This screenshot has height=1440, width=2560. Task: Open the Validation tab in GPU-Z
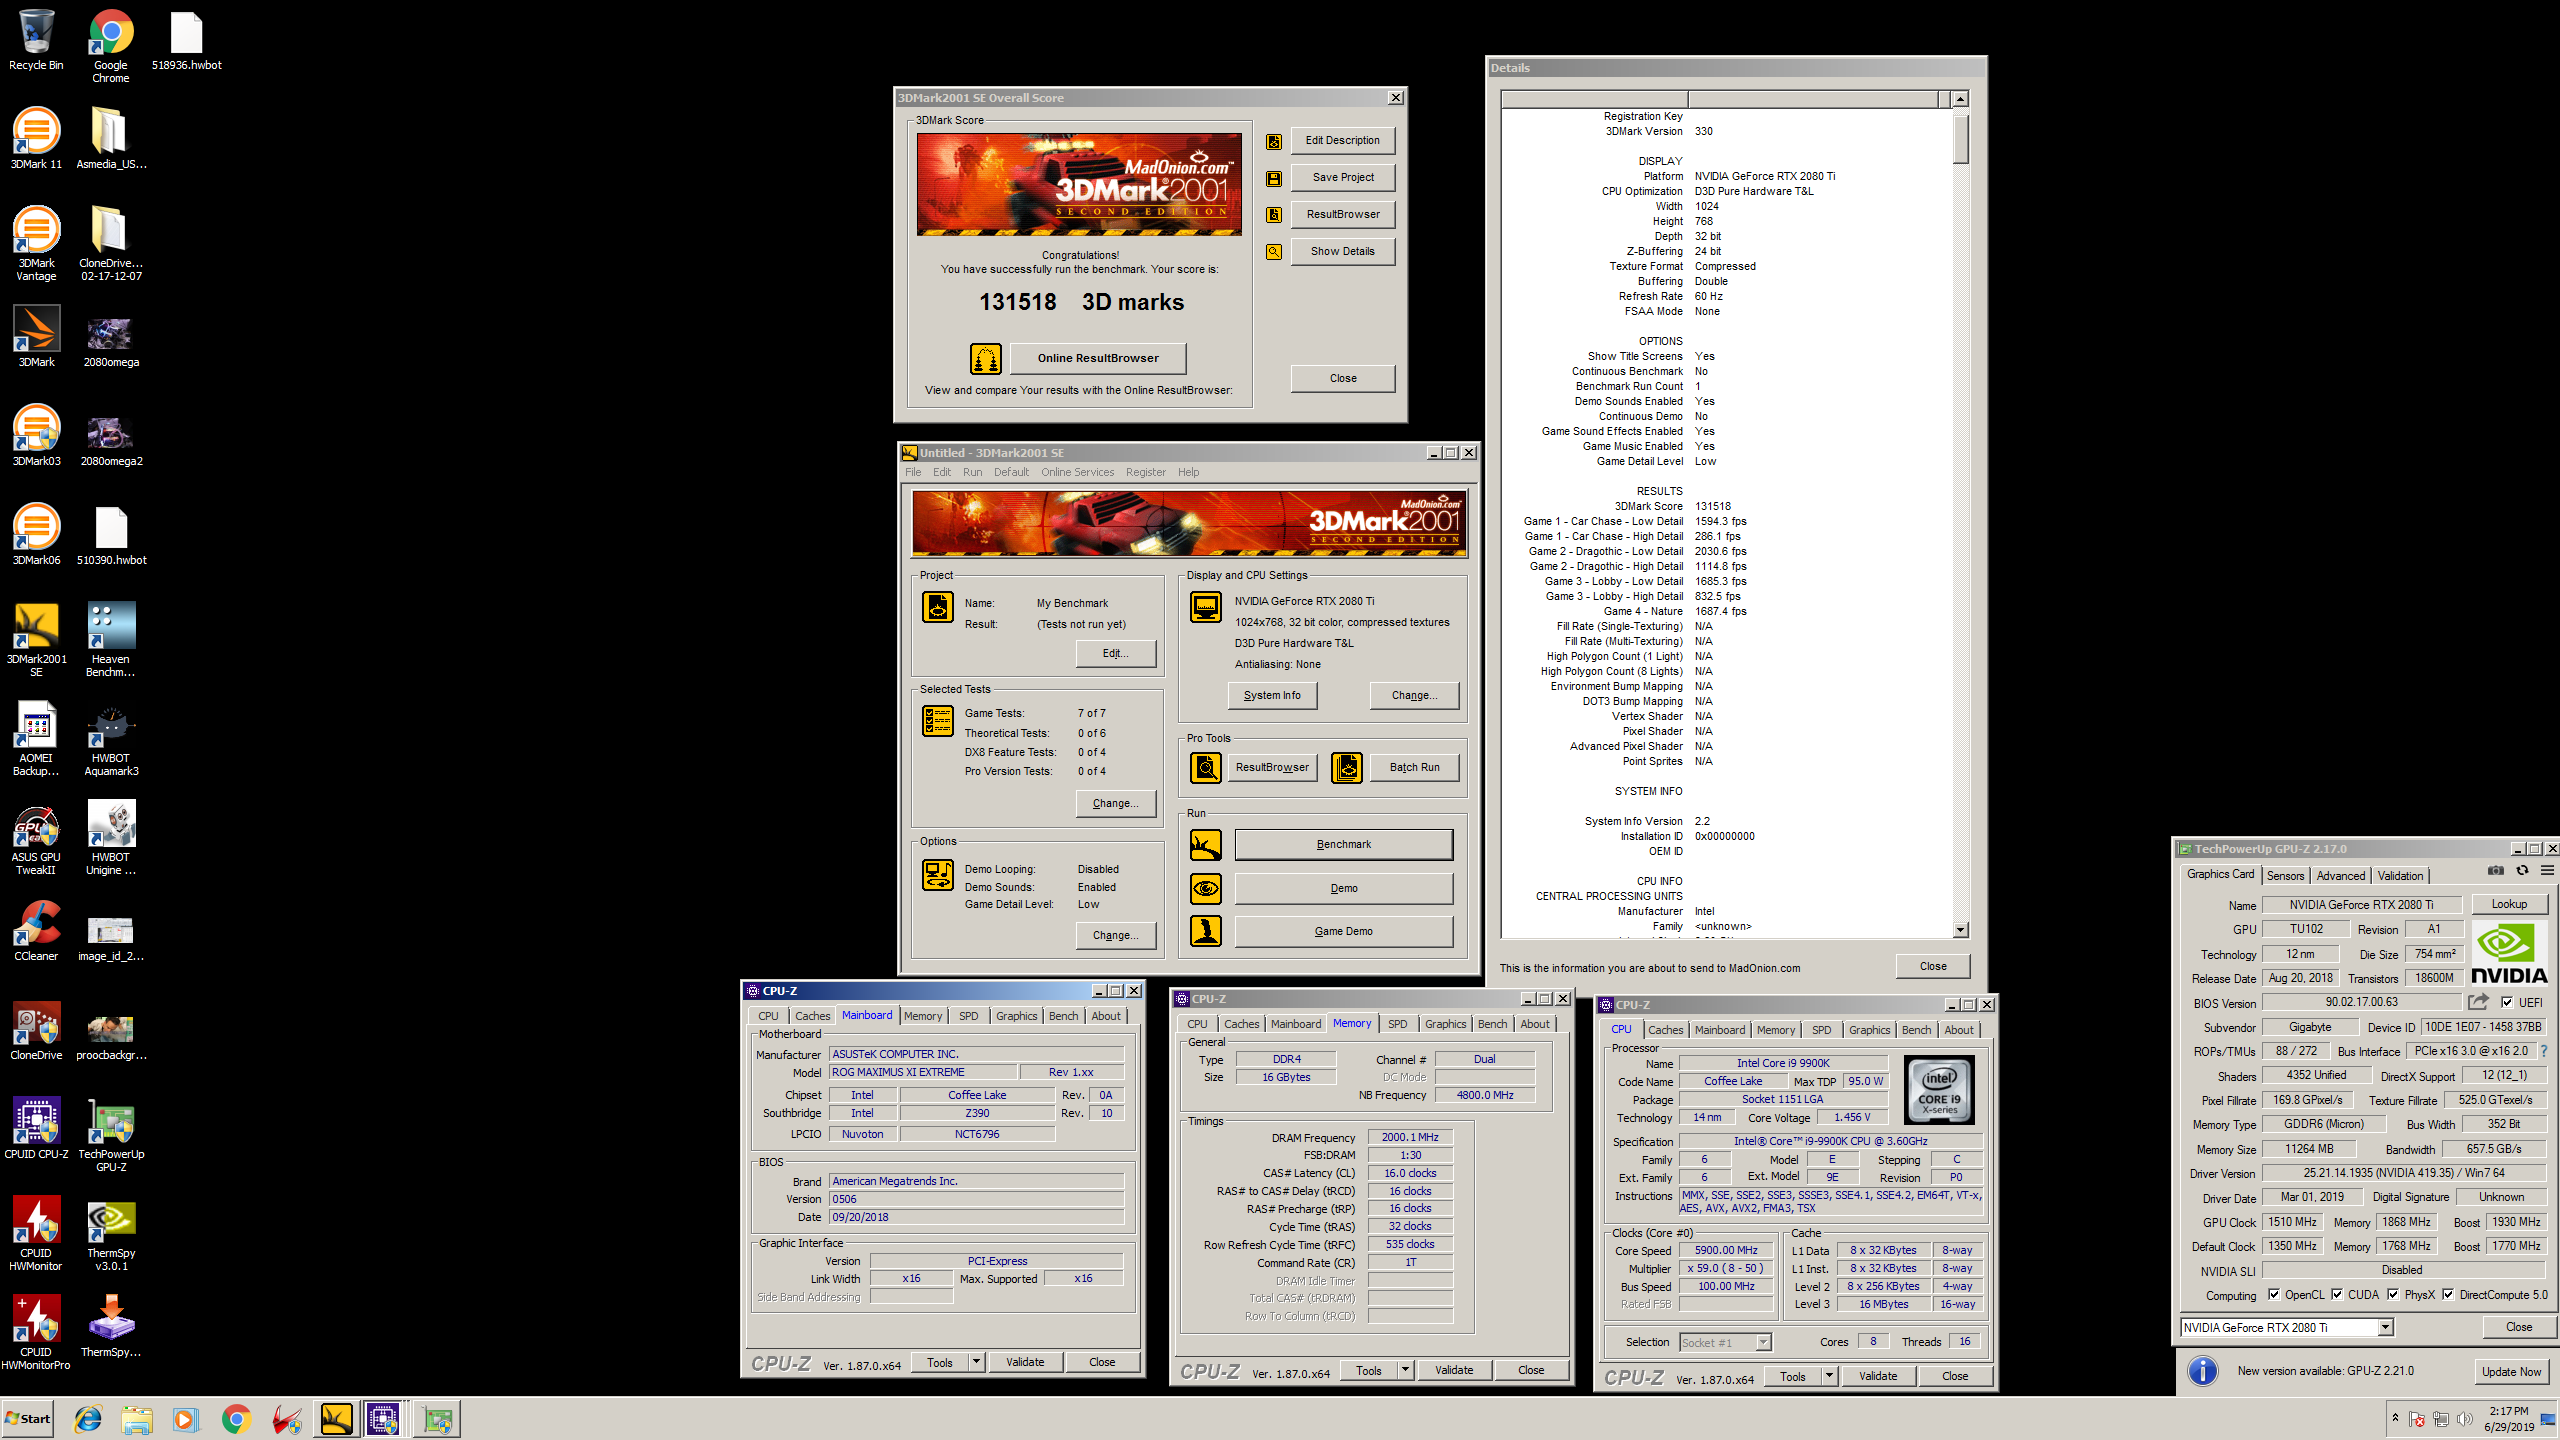pyautogui.click(x=2400, y=876)
